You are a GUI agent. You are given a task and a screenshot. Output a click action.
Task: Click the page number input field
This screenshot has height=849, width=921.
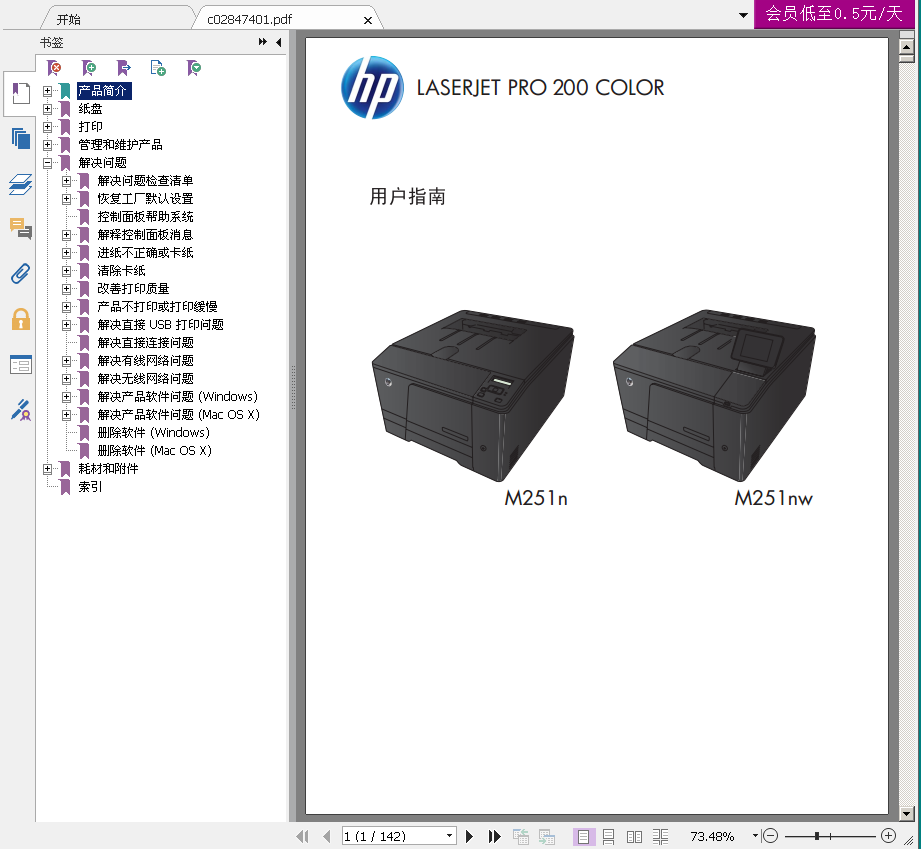[392, 836]
